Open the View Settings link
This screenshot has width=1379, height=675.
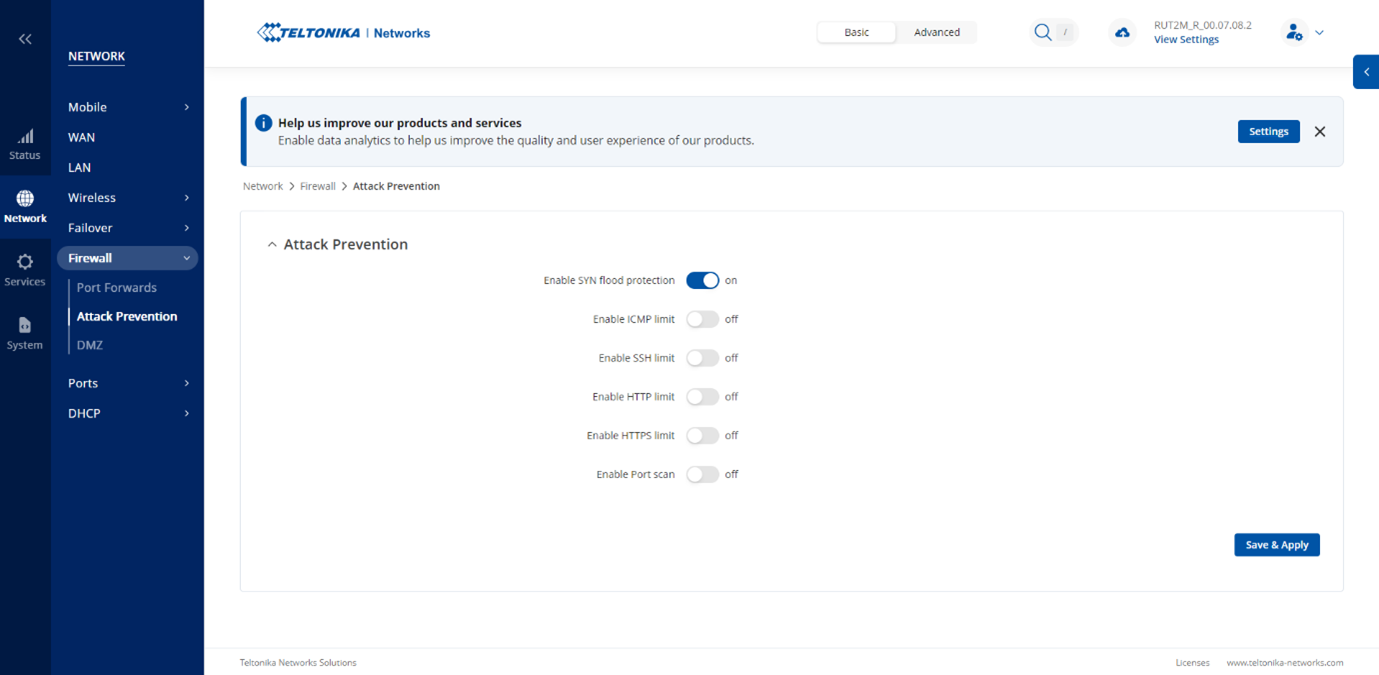coord(1186,40)
